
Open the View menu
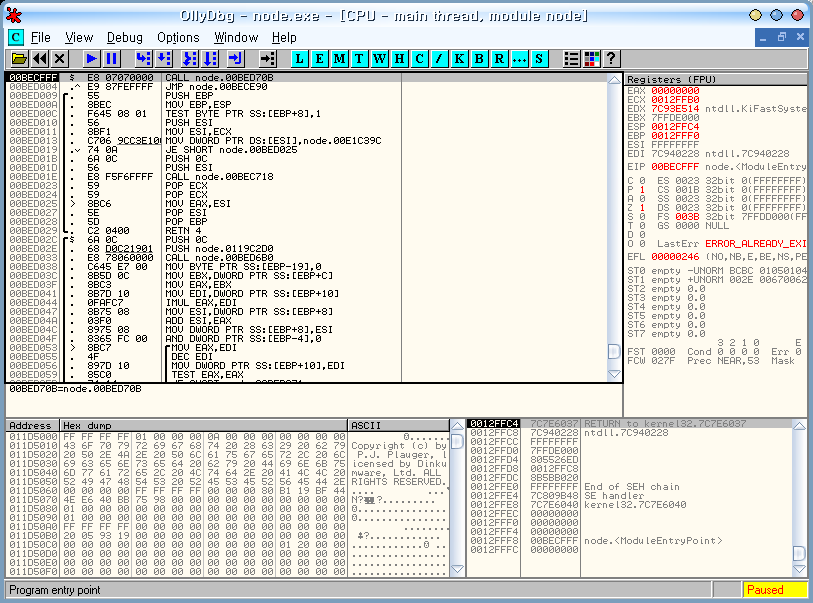[79, 37]
